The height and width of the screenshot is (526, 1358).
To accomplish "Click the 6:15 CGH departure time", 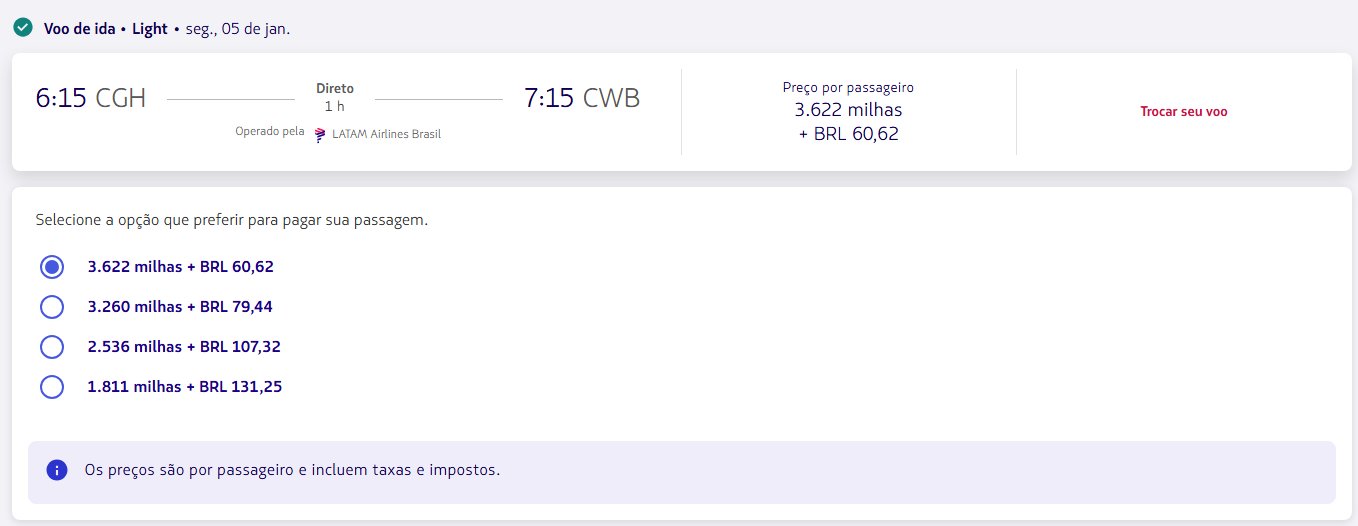I will coord(91,98).
